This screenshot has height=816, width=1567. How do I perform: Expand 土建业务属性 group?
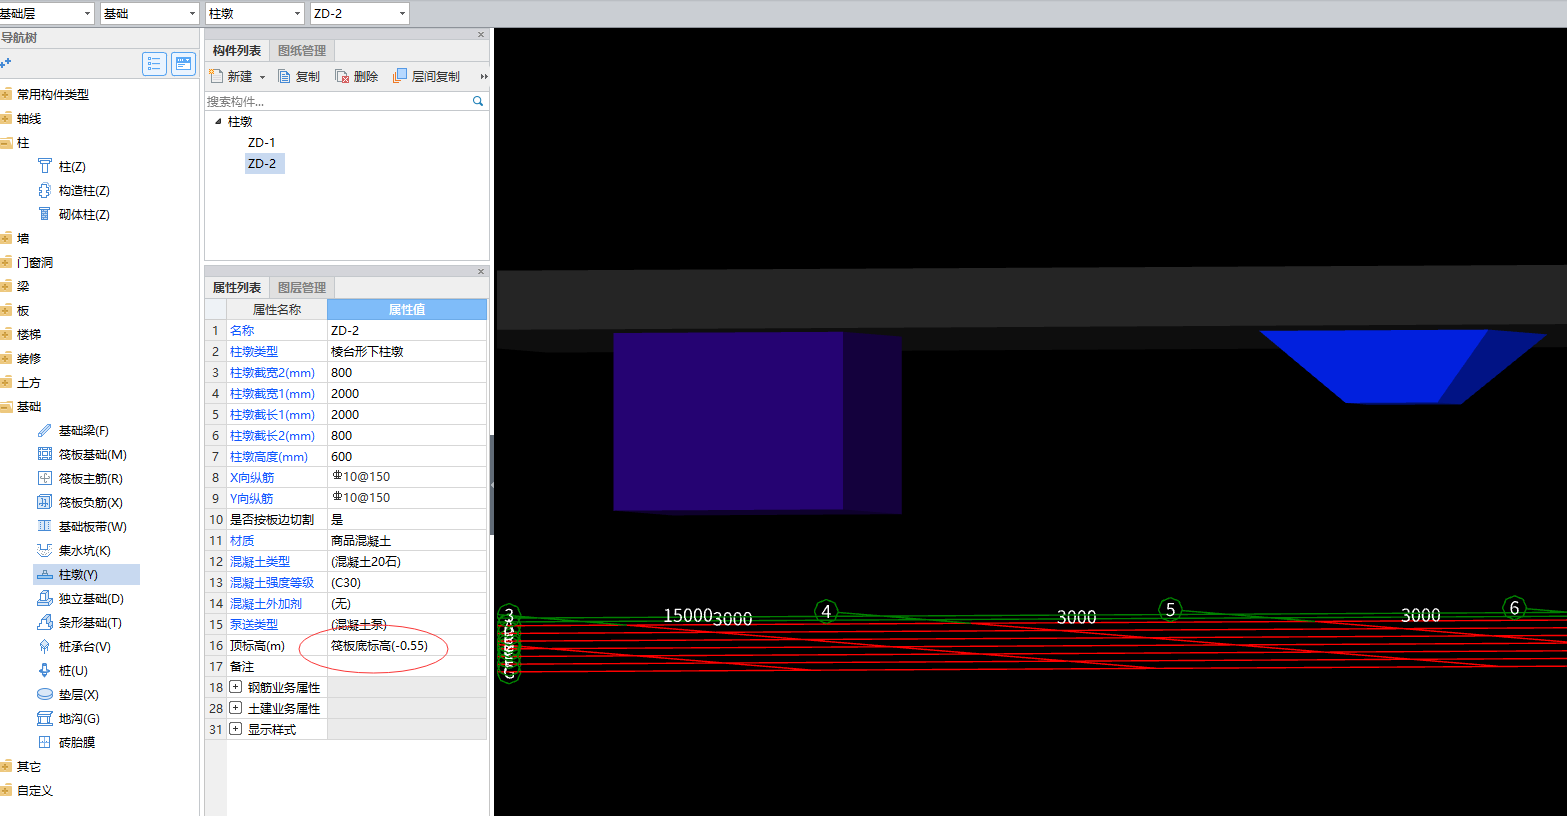(236, 708)
